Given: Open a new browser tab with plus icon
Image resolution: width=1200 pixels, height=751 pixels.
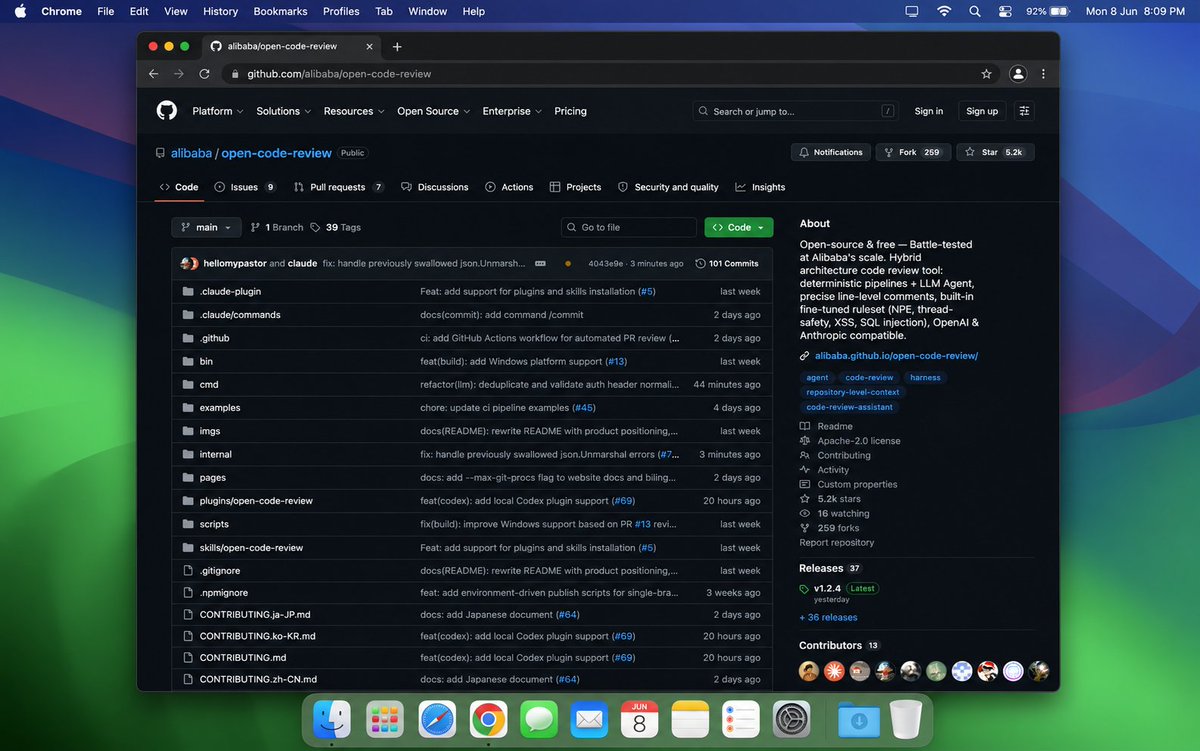Looking at the screenshot, I should pos(397,47).
